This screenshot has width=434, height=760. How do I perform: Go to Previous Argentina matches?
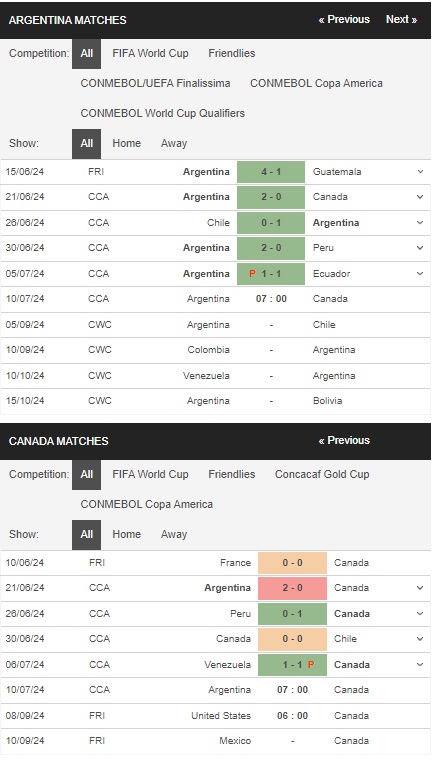point(344,19)
